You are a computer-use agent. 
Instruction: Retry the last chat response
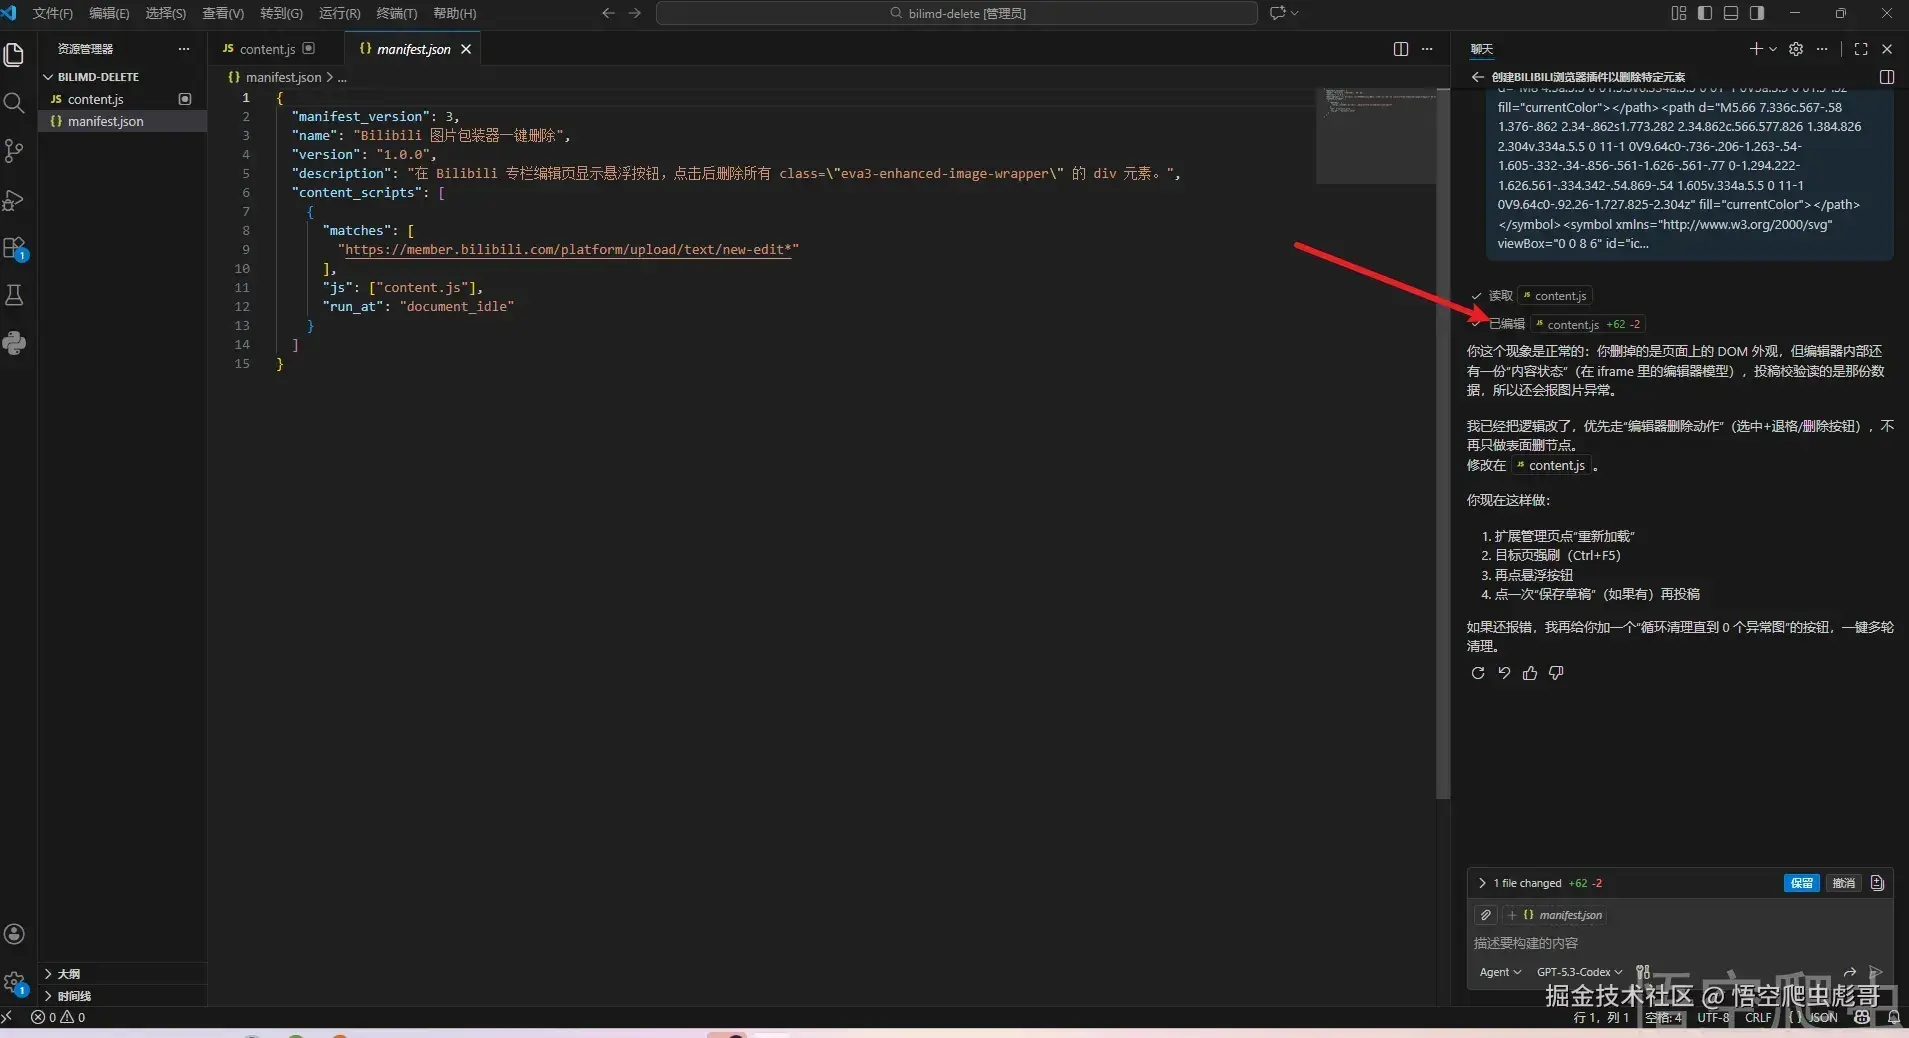(1478, 673)
